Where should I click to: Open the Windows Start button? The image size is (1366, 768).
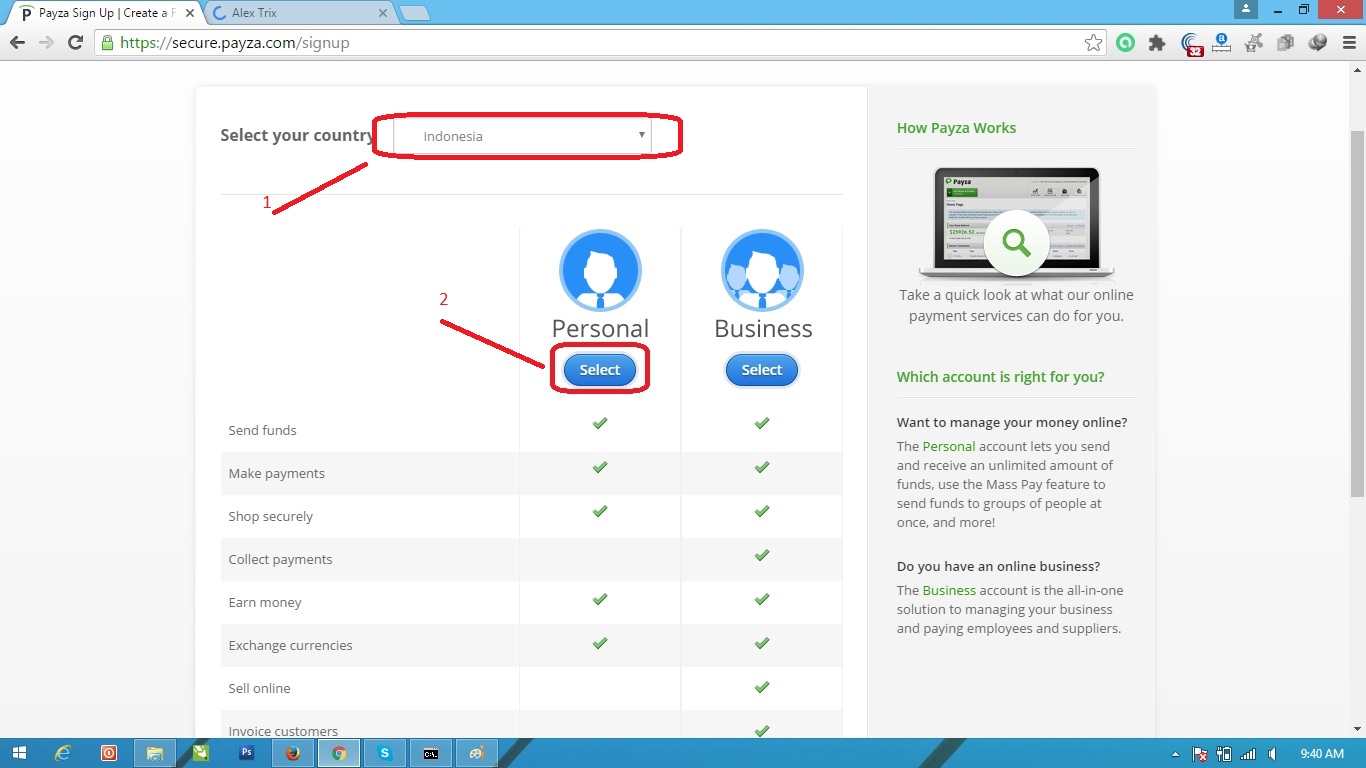click(20, 753)
